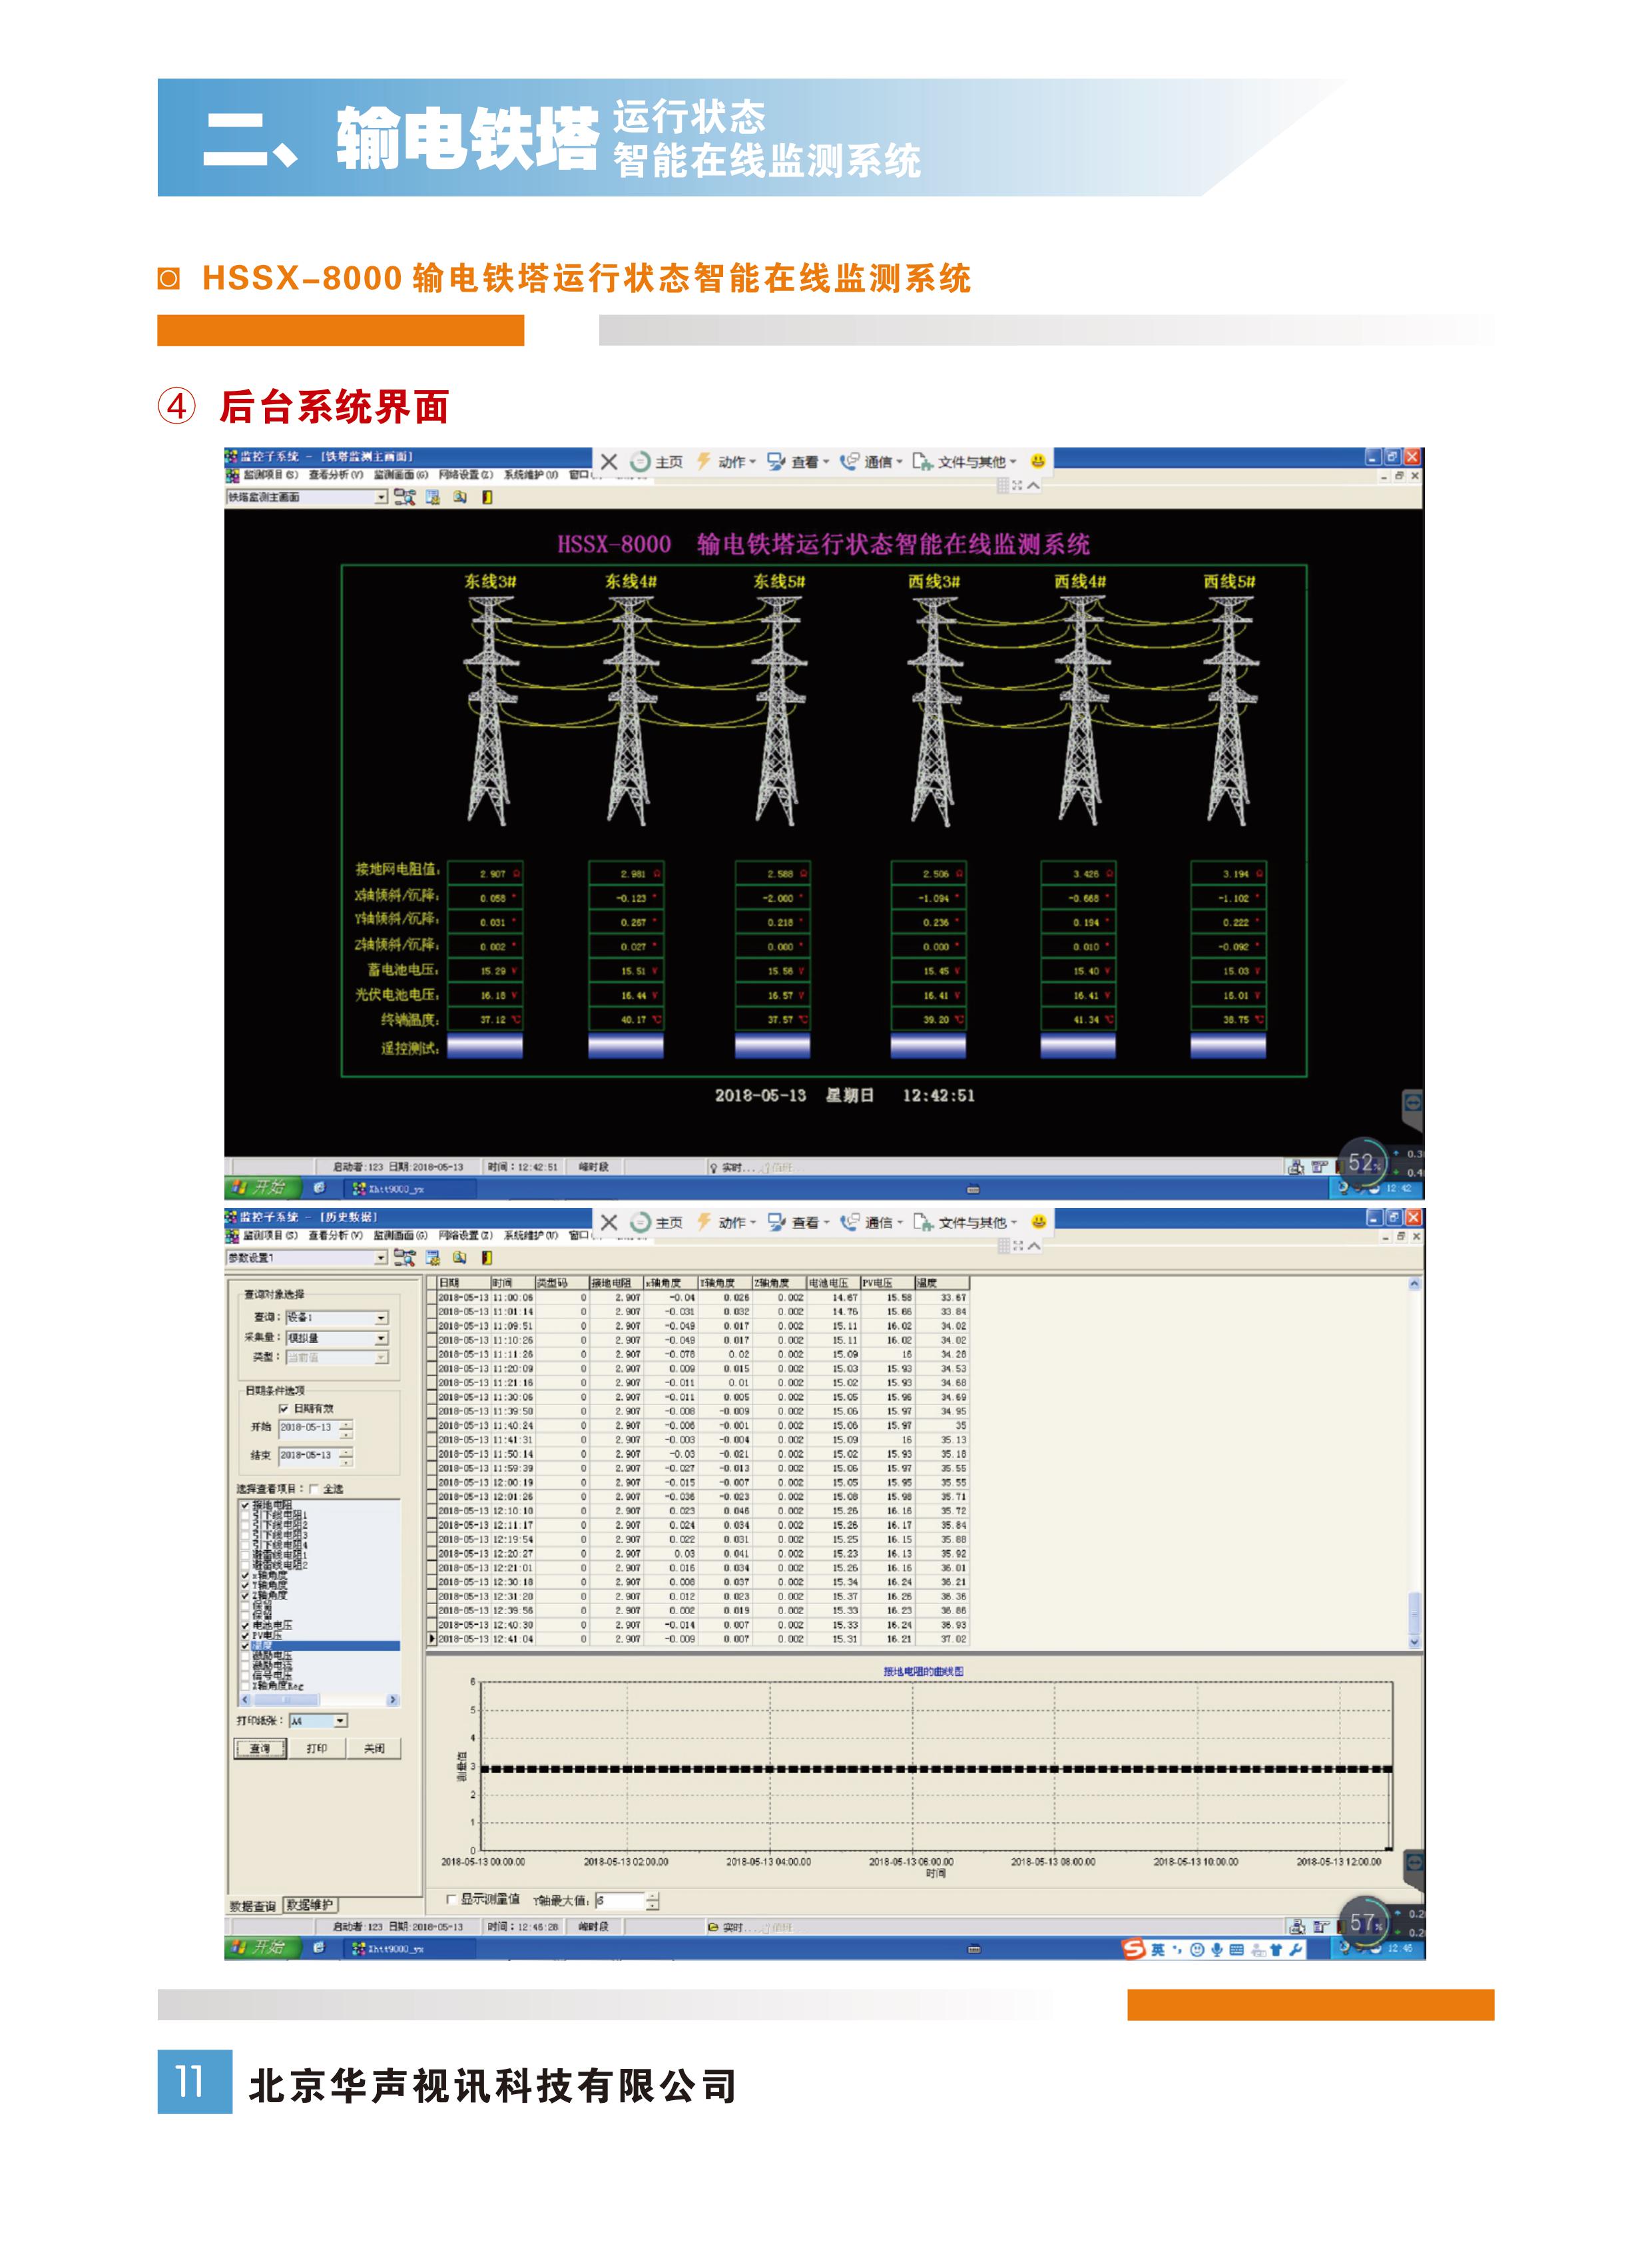Click yellow exit door icon in history data toolbar
Image resolution: width=1652 pixels, height=2242 pixels.
(x=488, y=1257)
